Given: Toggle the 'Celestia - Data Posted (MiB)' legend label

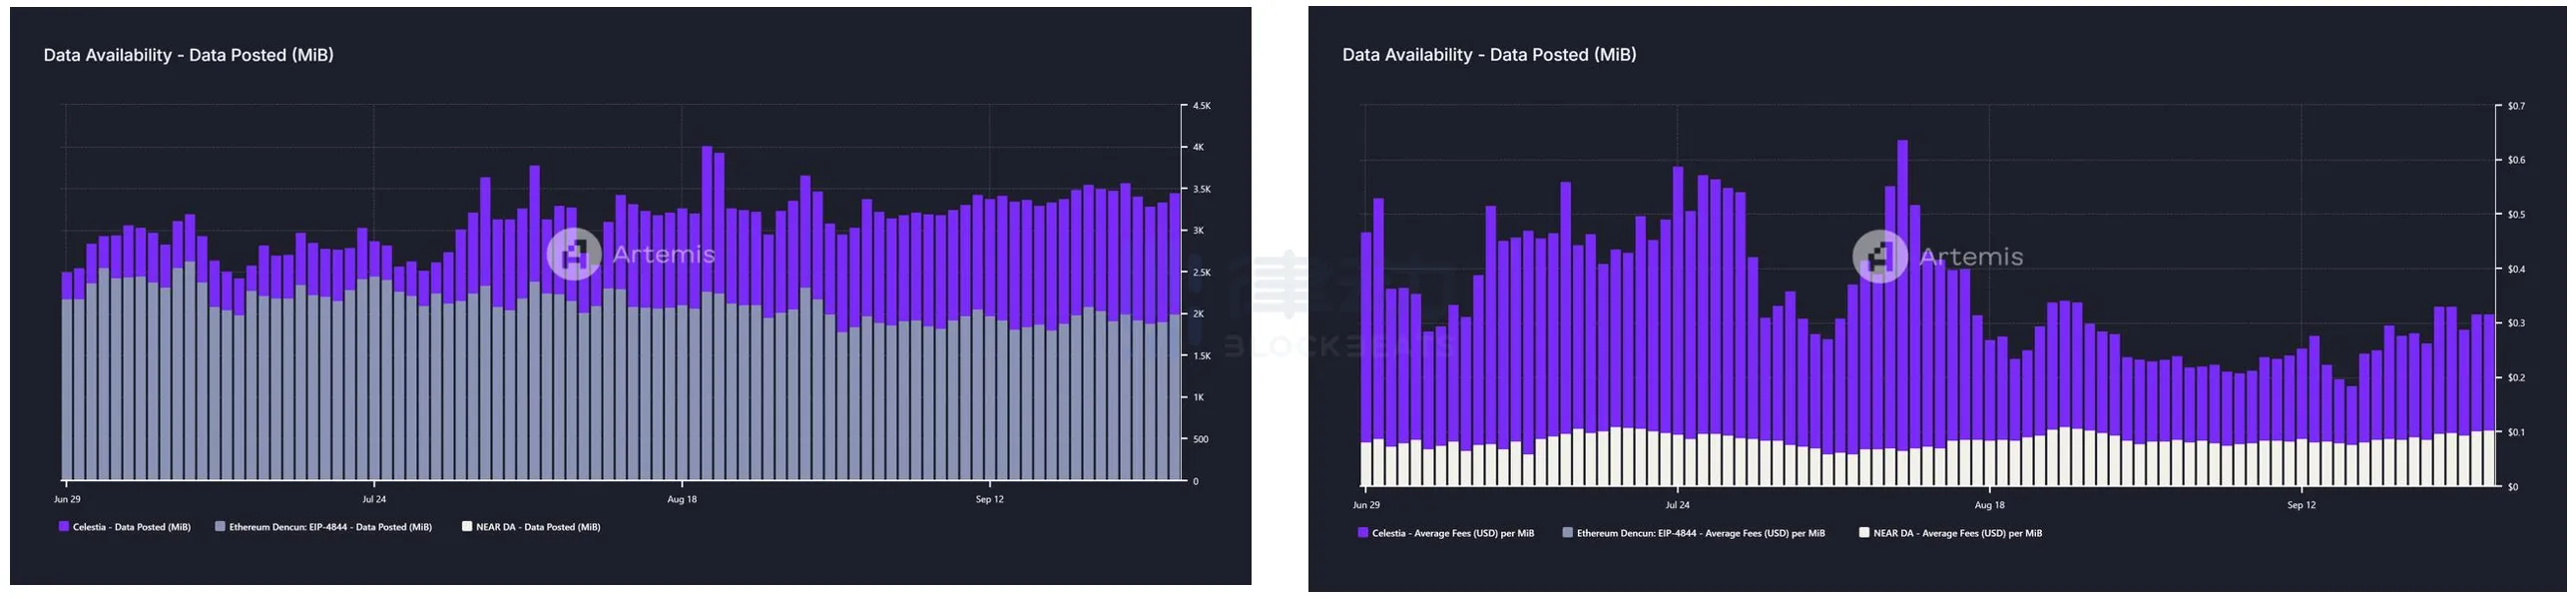Looking at the screenshot, I should (131, 527).
